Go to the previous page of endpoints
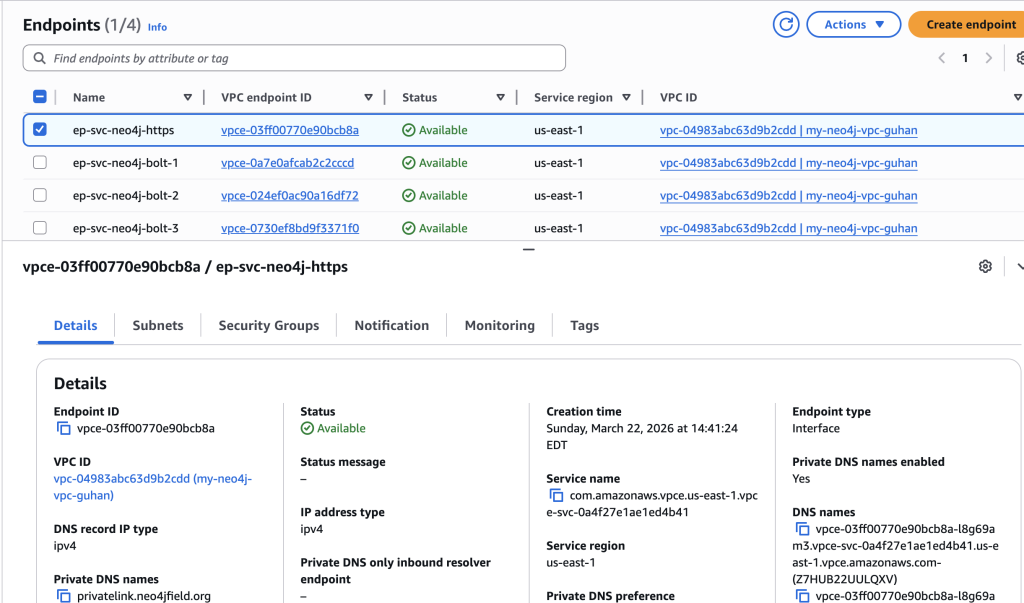The height and width of the screenshot is (603, 1024). (941, 58)
